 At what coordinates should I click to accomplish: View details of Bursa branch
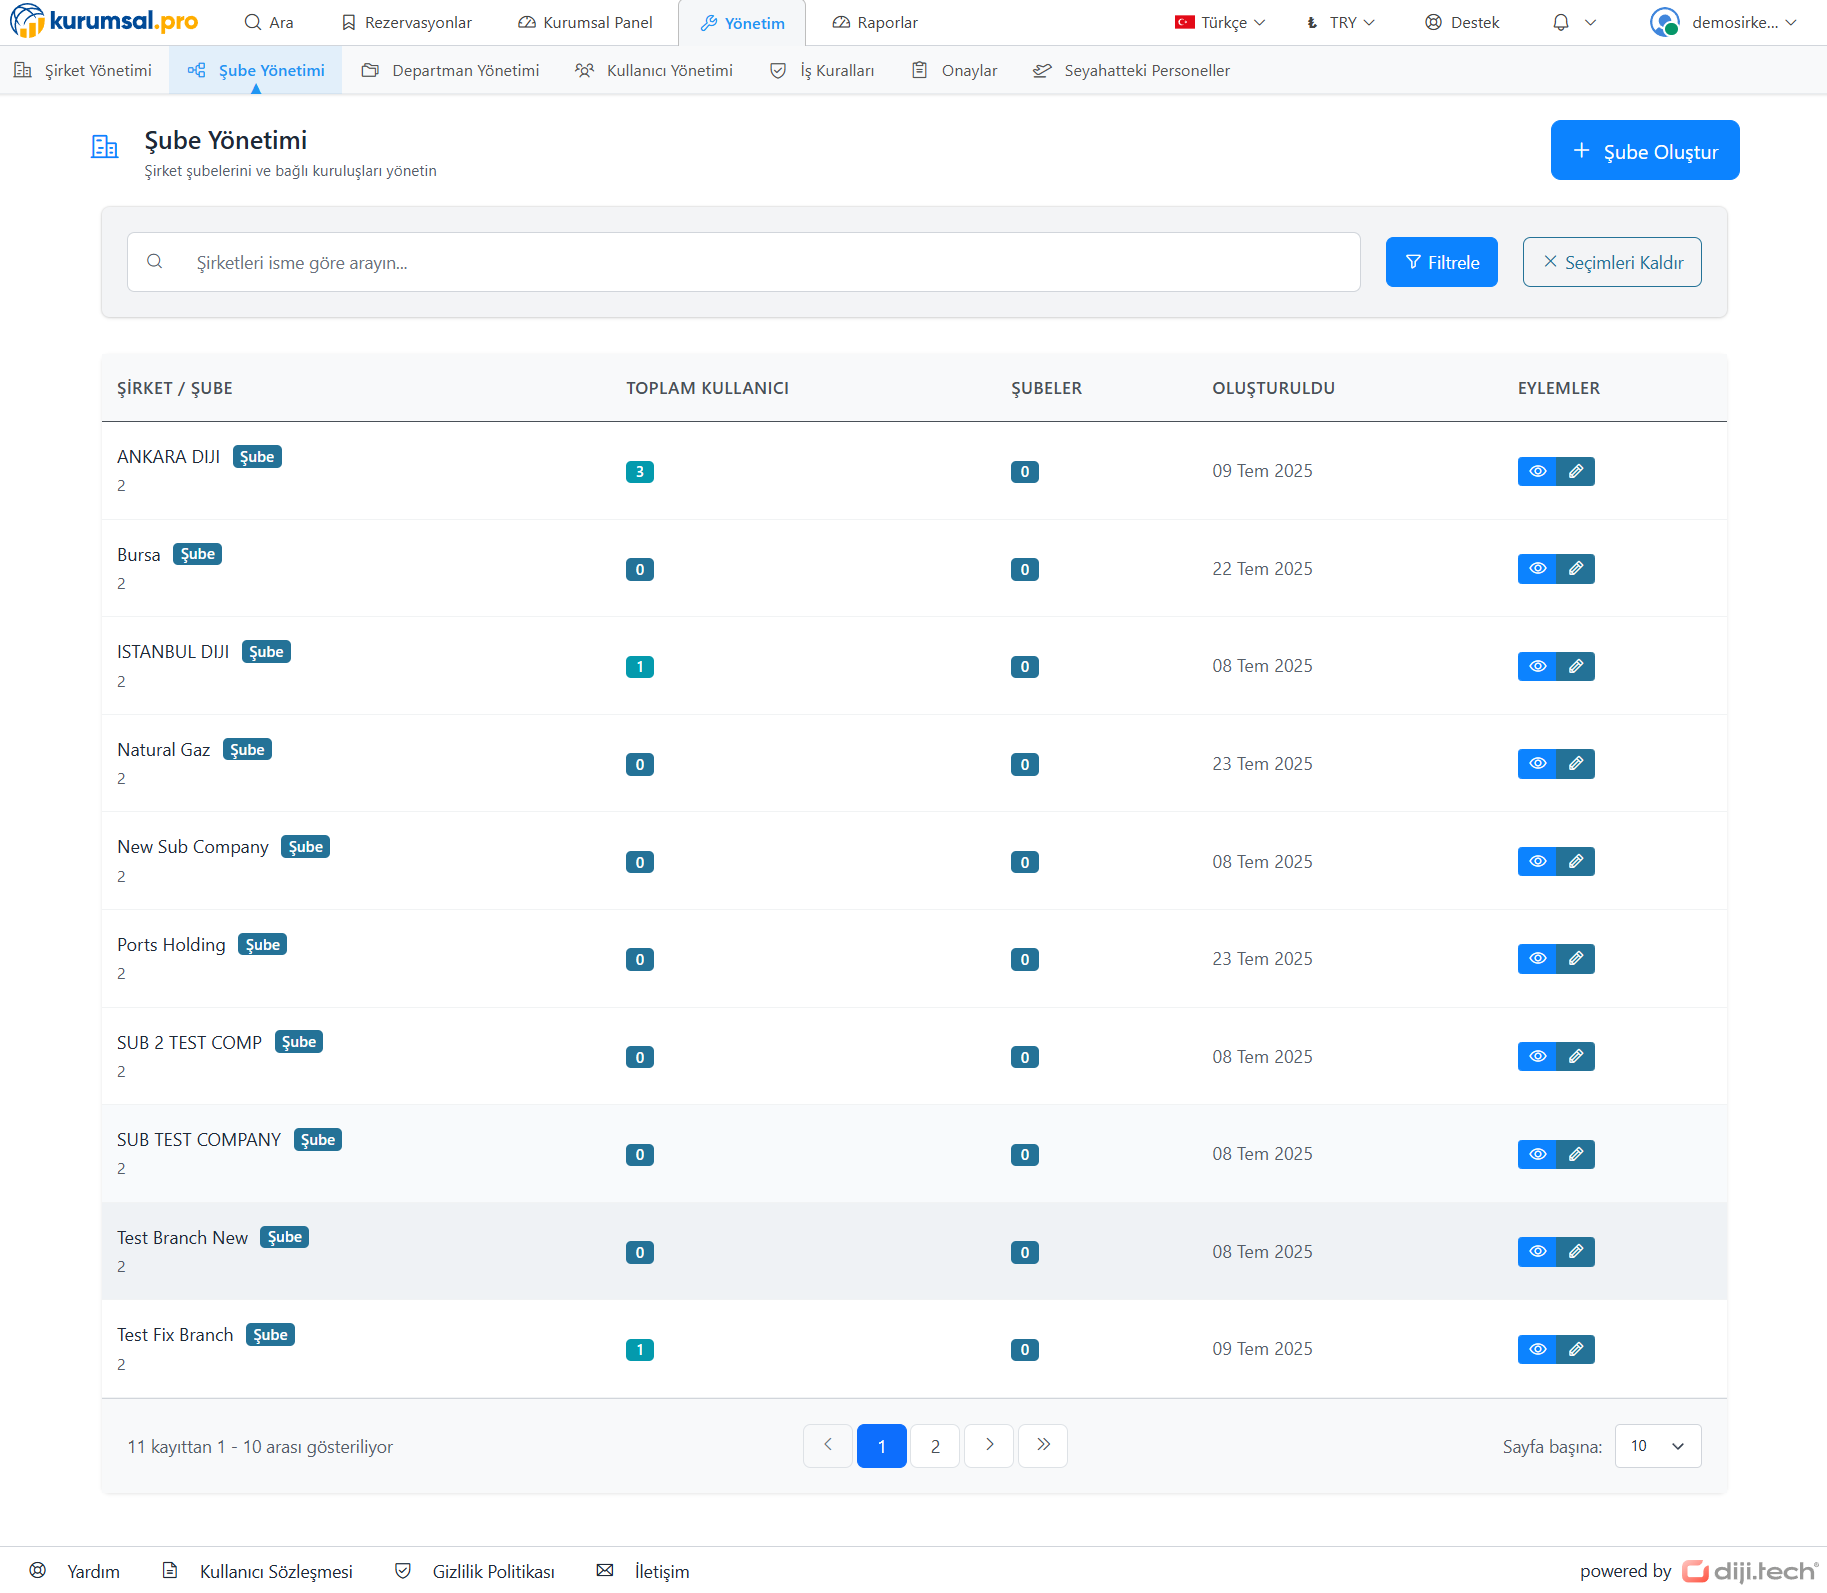coord(1537,569)
